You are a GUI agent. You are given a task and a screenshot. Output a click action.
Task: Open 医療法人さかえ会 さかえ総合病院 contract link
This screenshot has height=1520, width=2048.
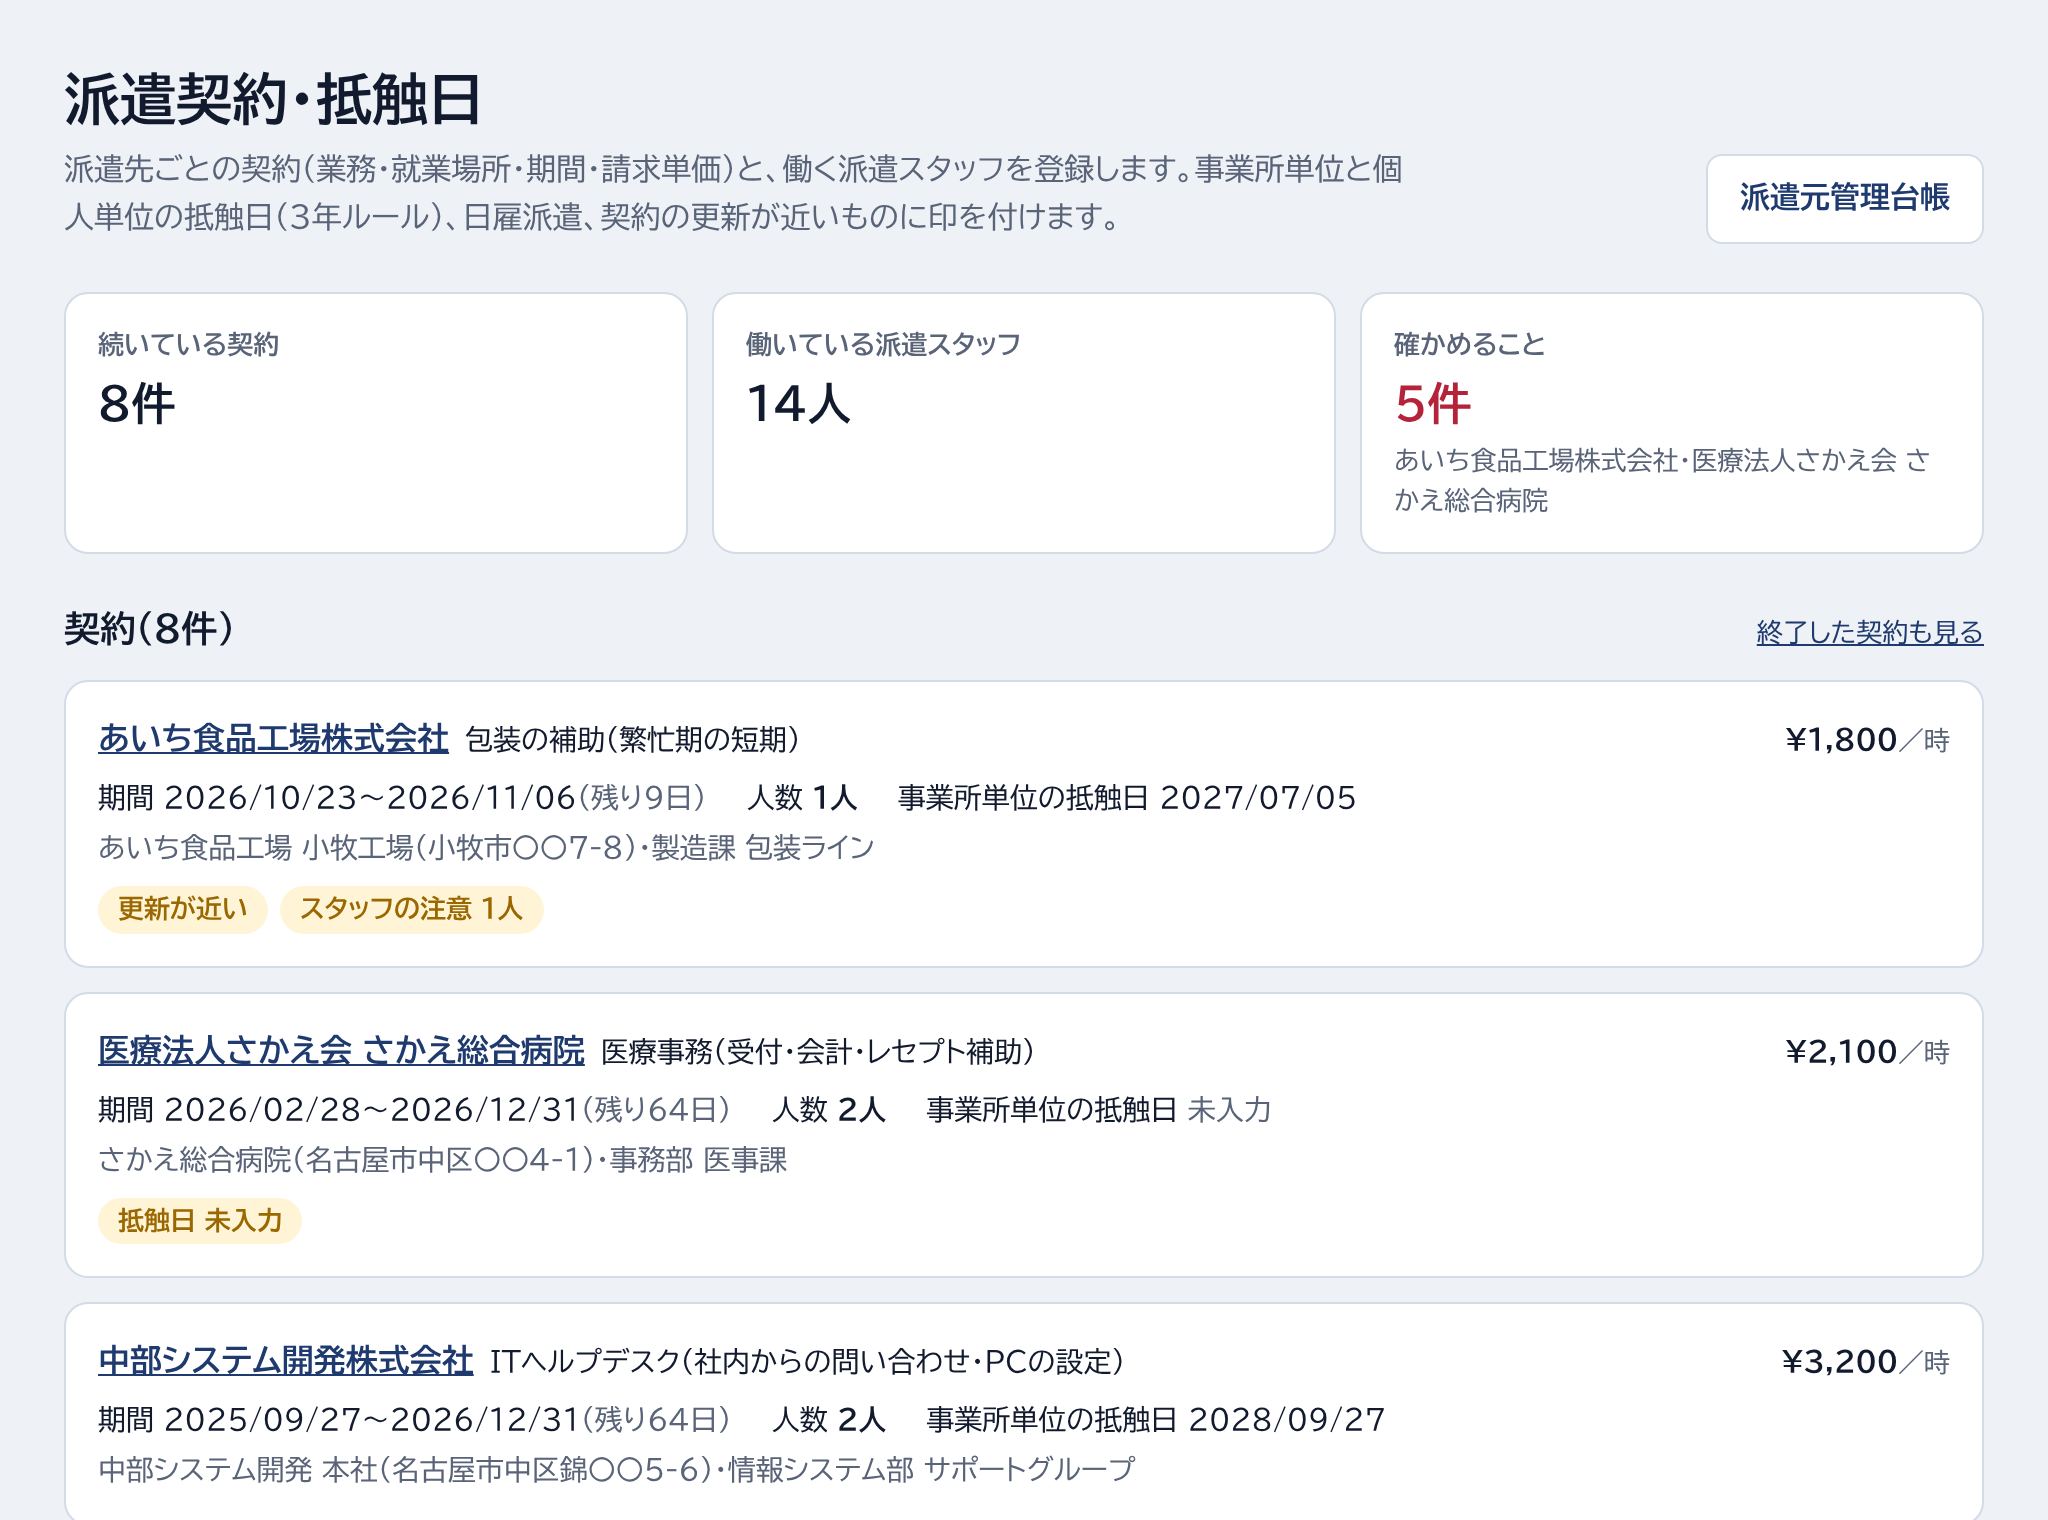click(341, 1051)
